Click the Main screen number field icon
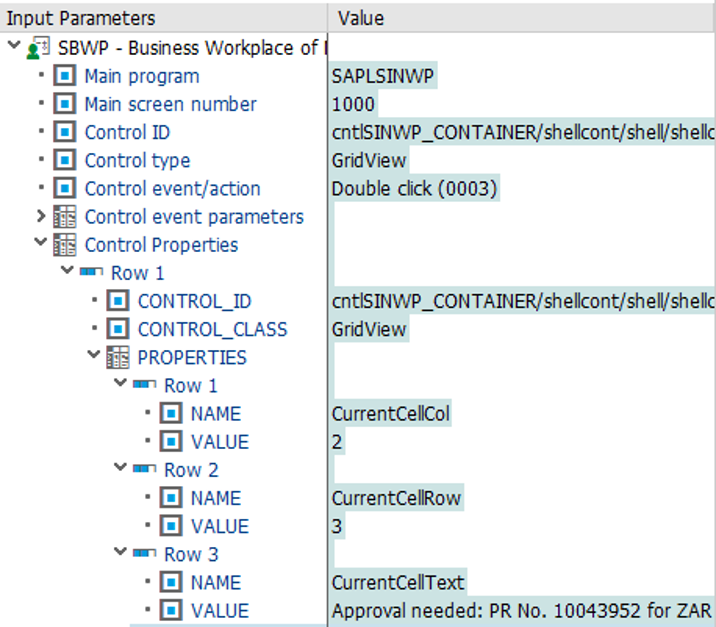The height and width of the screenshot is (627, 716). pos(65,104)
